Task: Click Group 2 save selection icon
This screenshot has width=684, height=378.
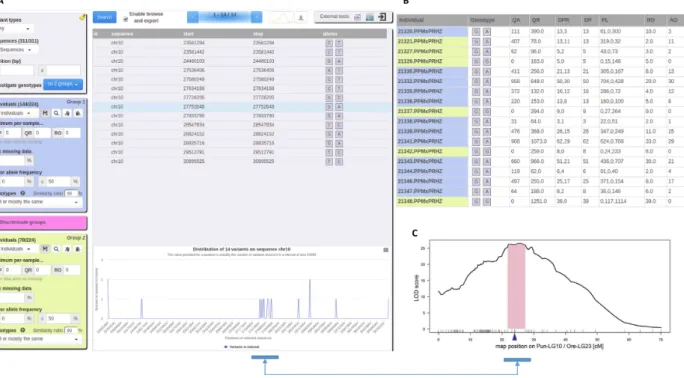Action: [45, 249]
